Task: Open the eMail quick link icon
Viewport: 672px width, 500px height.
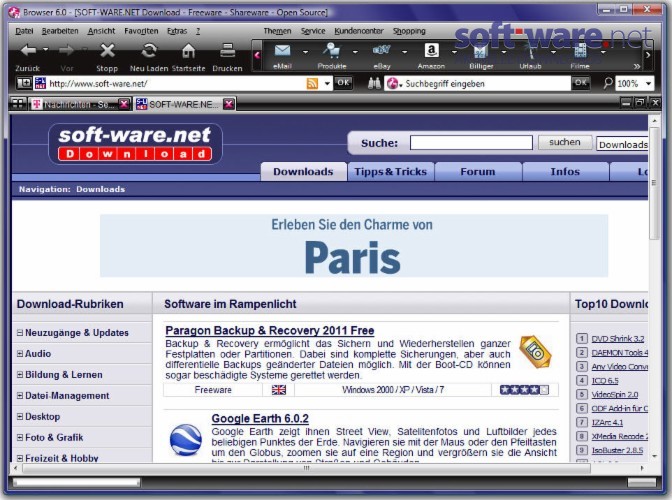Action: (282, 51)
